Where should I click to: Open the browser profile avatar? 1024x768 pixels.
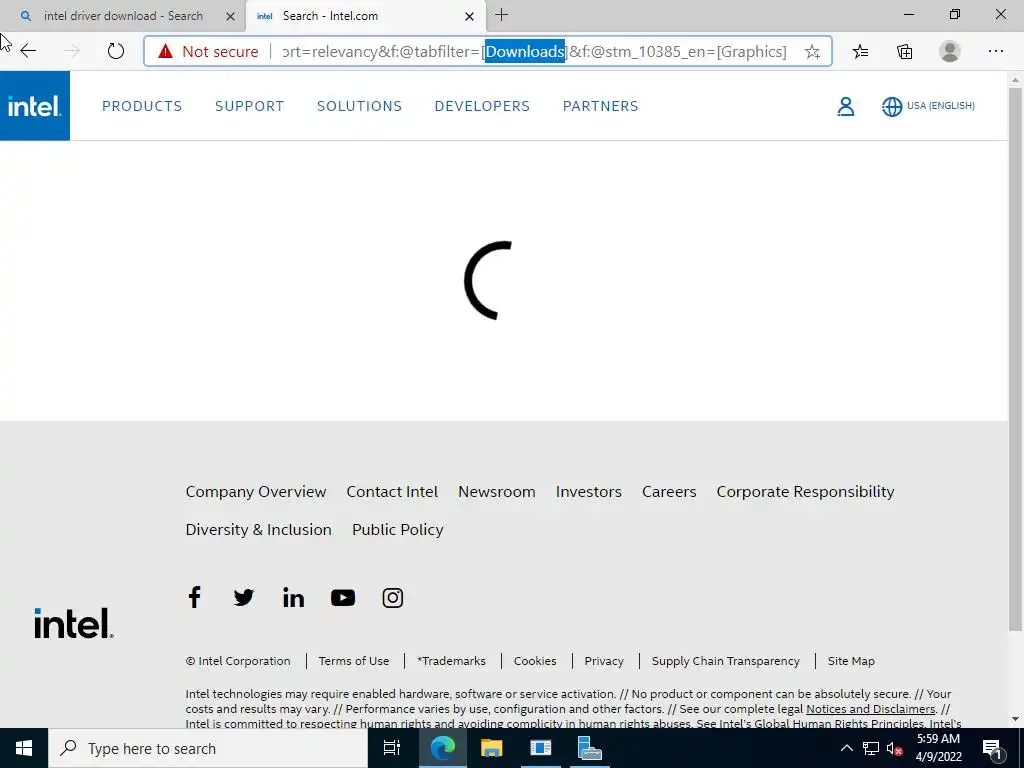[x=950, y=51]
